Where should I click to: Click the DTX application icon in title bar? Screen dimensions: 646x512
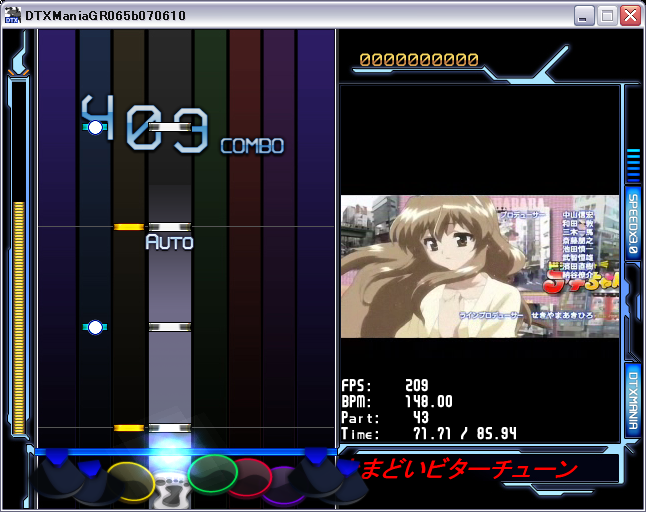click(12, 15)
